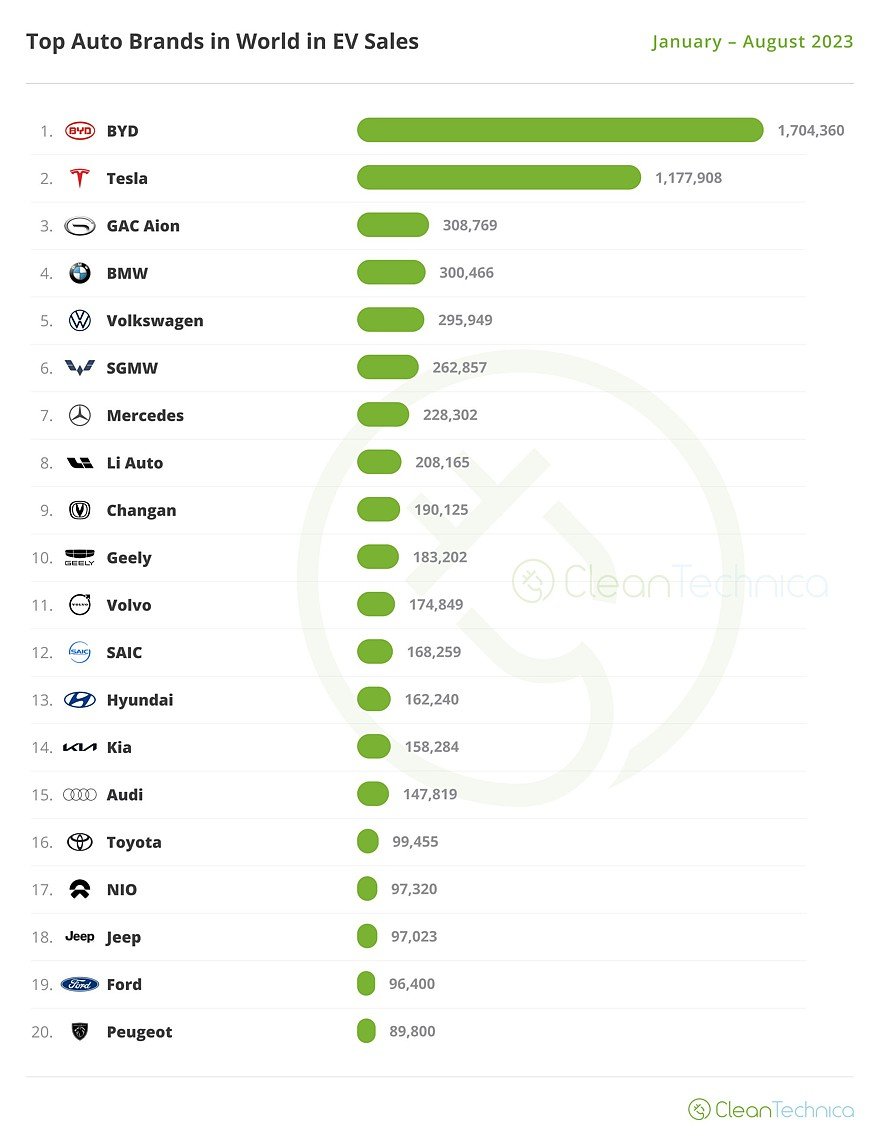Click the chart title text
The width and height of the screenshot is (880, 1147).
tap(222, 42)
